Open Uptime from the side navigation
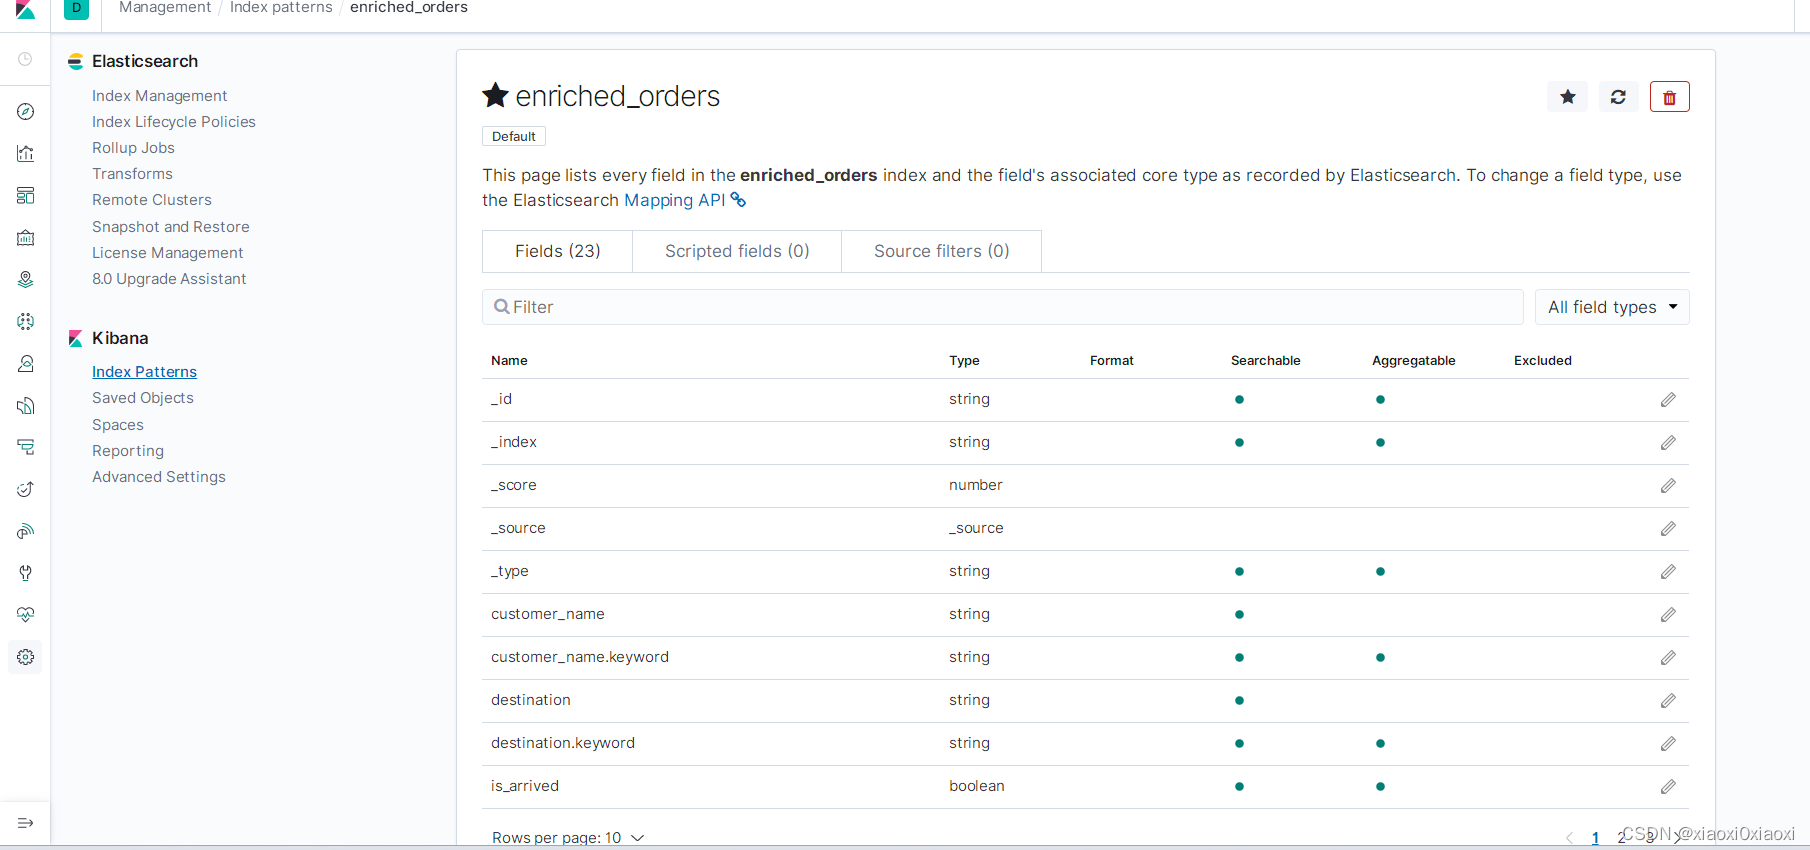The image size is (1810, 850). point(26,489)
